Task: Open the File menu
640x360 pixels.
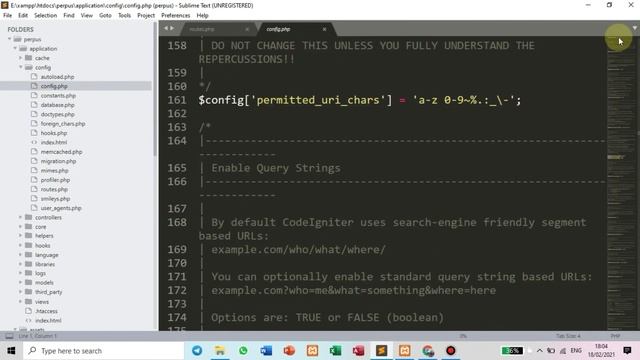Action: click(7, 15)
